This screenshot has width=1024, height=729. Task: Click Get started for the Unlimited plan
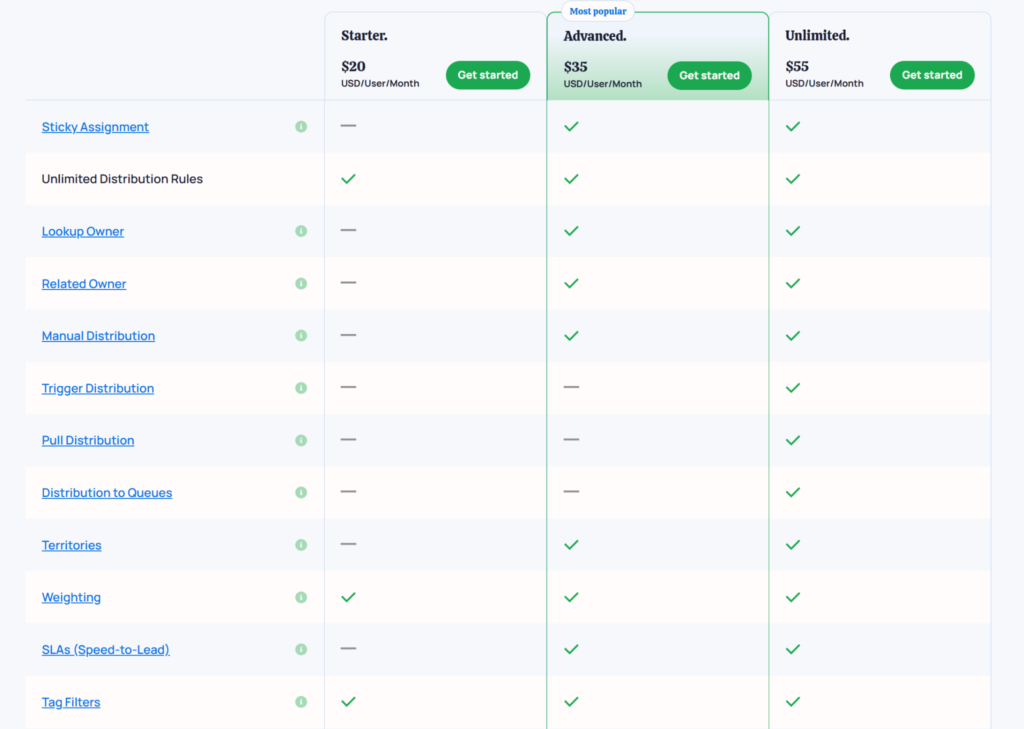click(932, 75)
